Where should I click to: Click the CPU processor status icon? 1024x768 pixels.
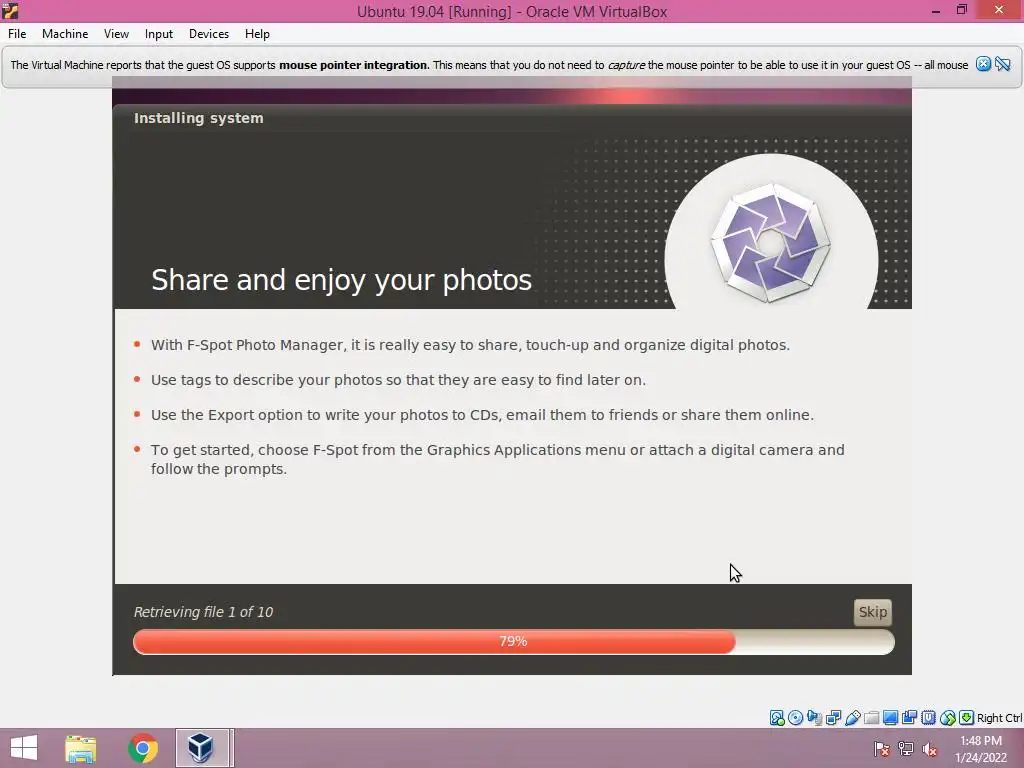coord(929,718)
